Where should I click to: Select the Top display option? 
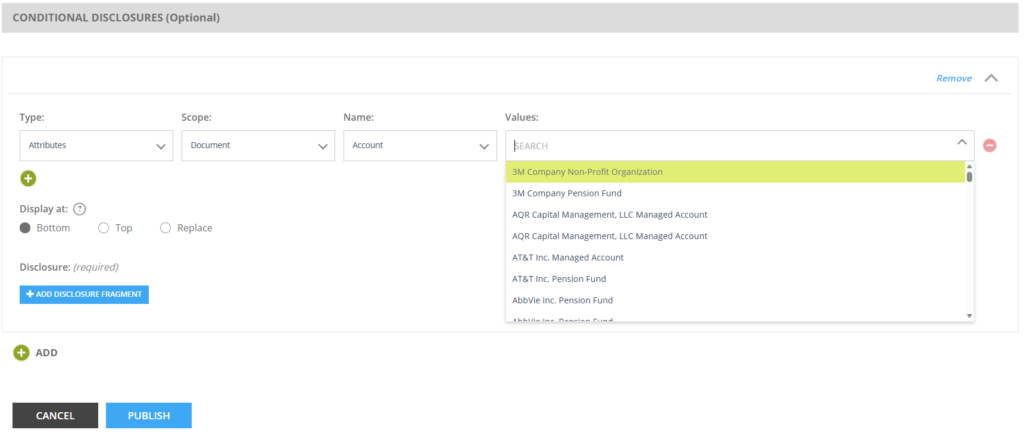104,228
